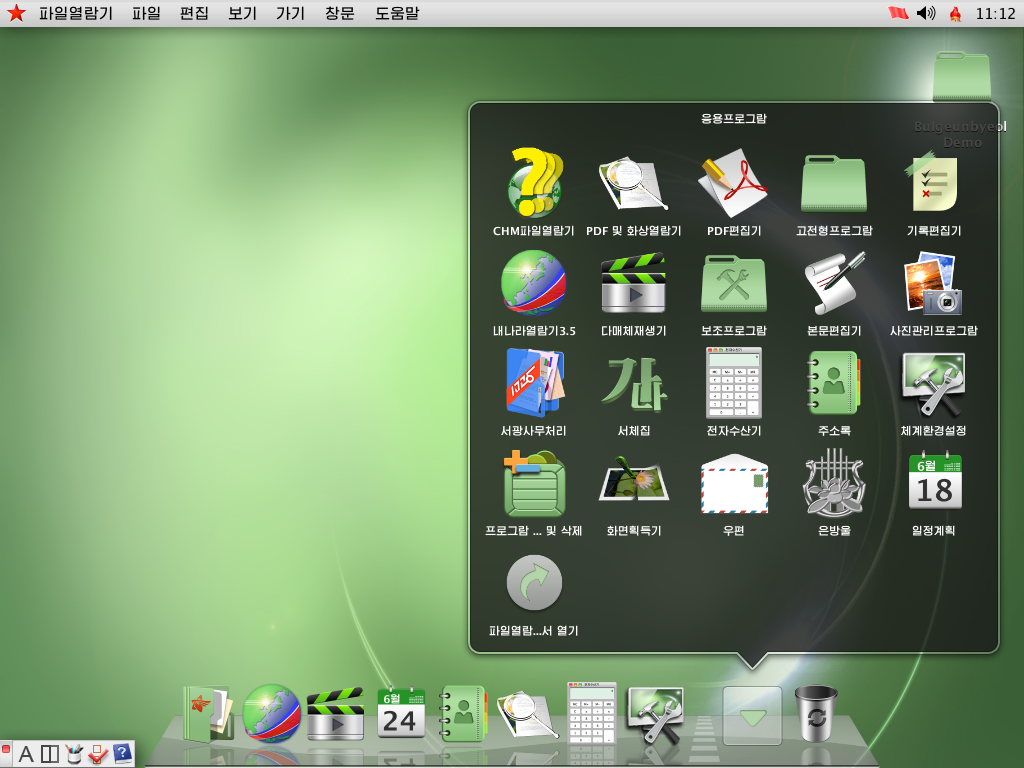
Task: Open the 보기 menu
Action: click(242, 13)
